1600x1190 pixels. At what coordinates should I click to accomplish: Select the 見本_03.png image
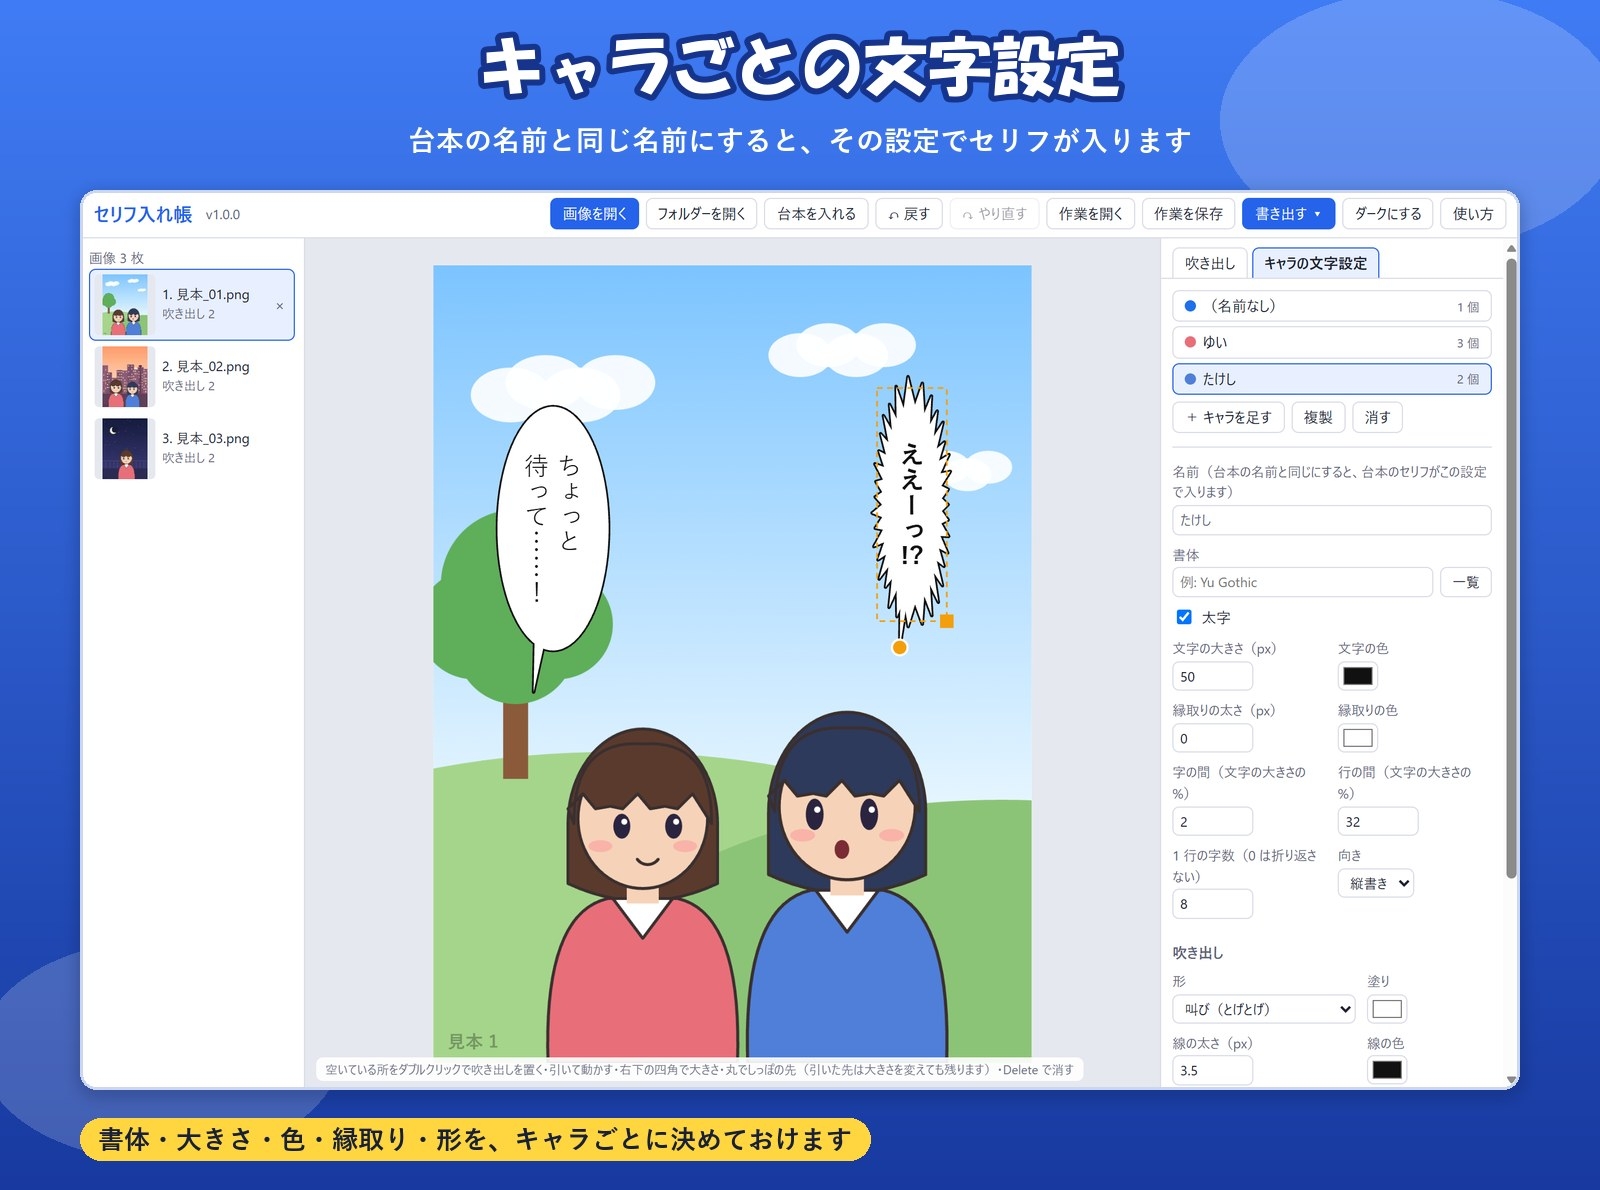[x=193, y=448]
